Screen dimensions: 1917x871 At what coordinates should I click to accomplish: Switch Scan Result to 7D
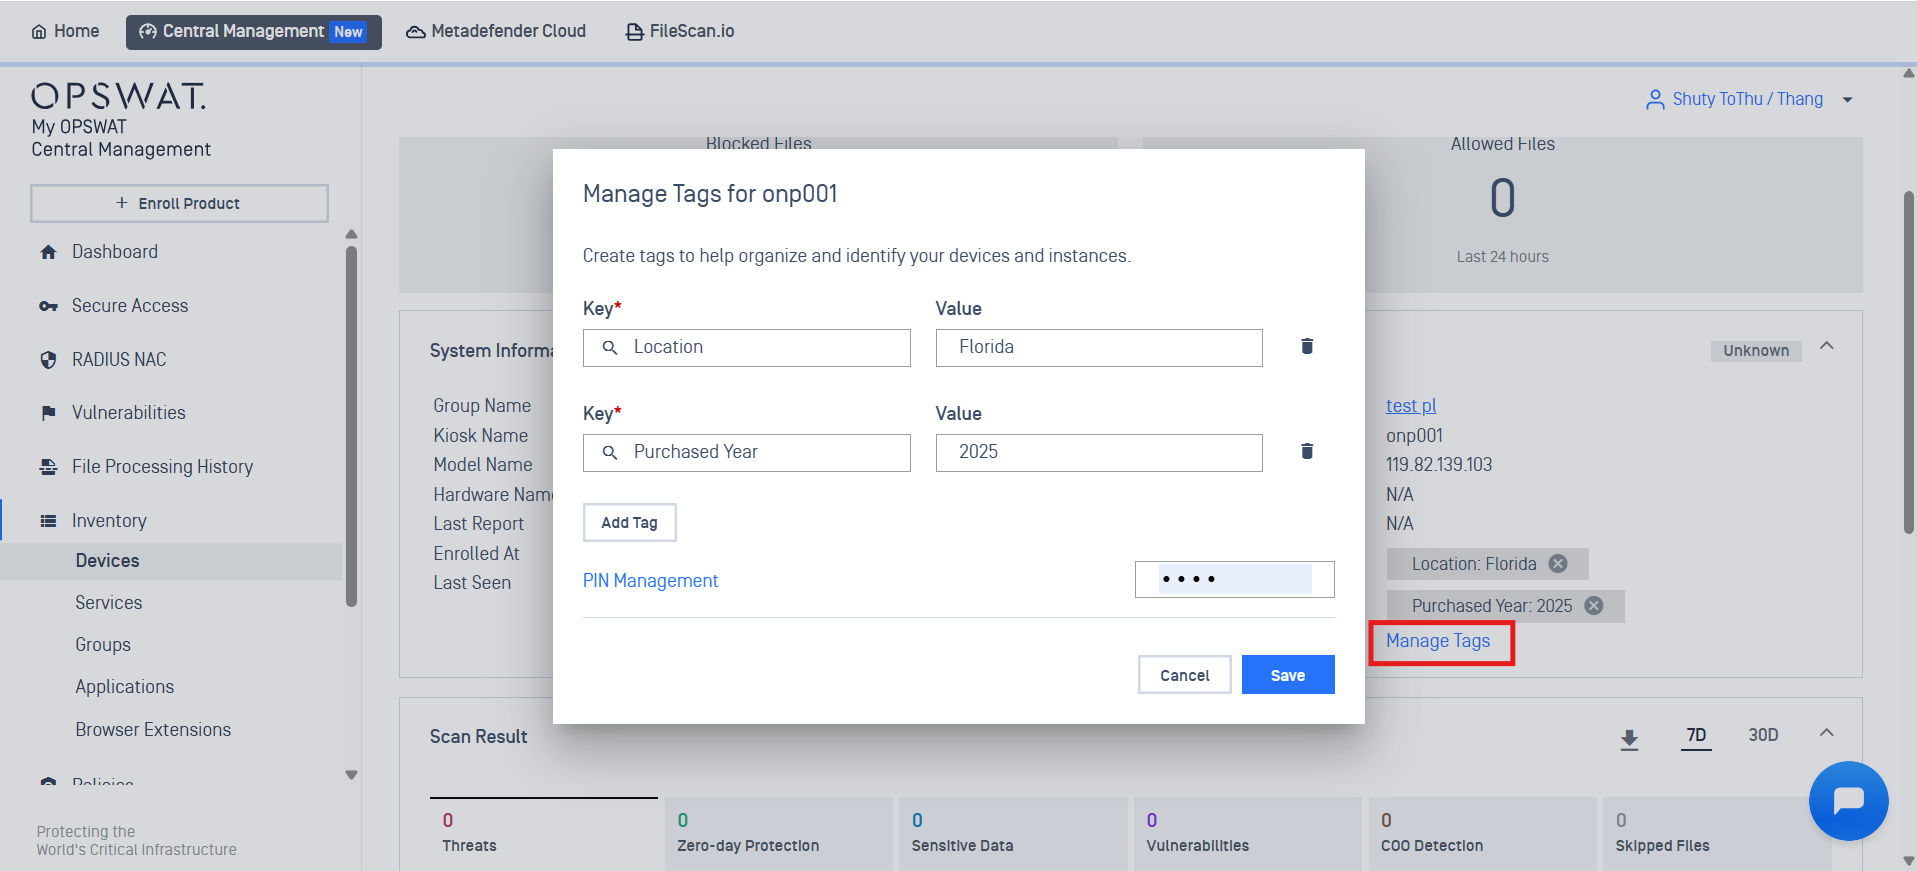1696,736
